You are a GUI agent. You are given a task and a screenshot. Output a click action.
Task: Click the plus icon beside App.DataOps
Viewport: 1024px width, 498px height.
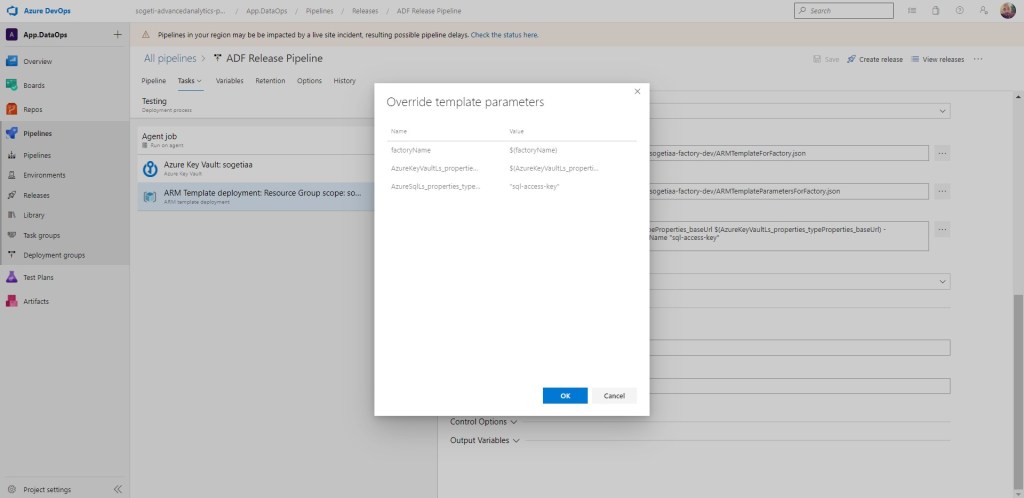point(117,34)
